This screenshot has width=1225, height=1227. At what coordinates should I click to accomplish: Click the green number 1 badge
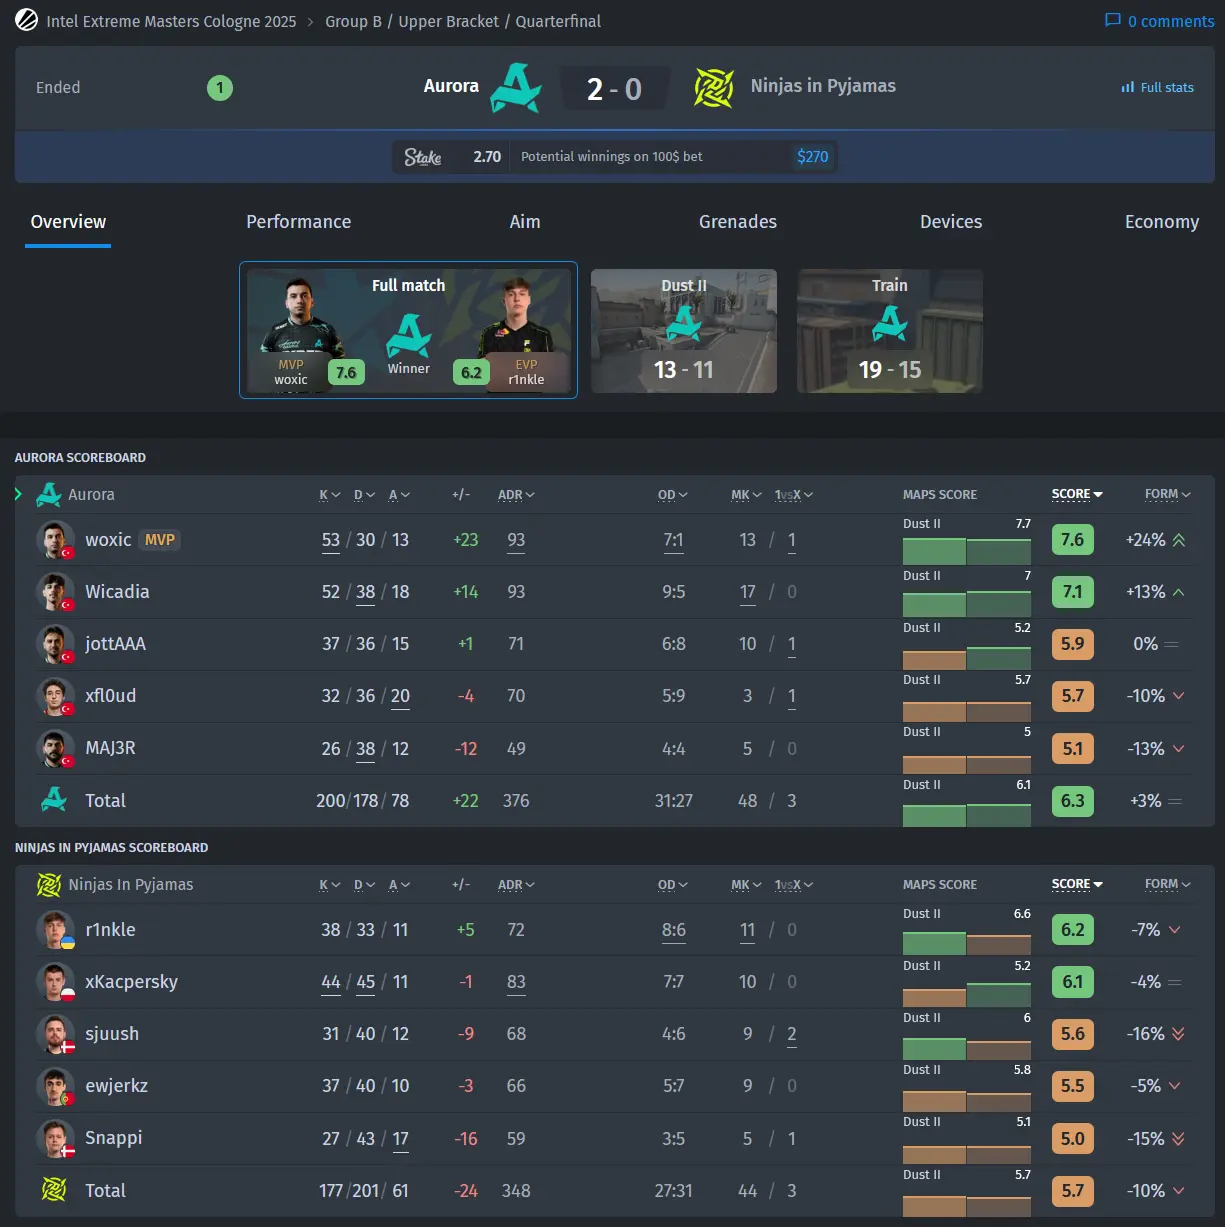coord(220,88)
